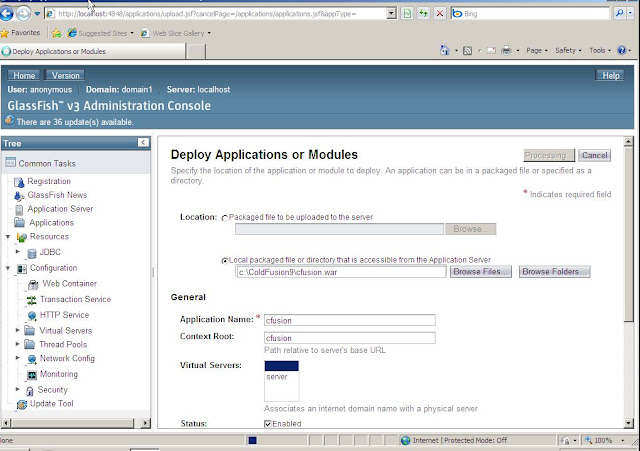Screen dimensions: 640x451
Task: Select the Local packaged file or directory radio
Action: tap(224, 260)
